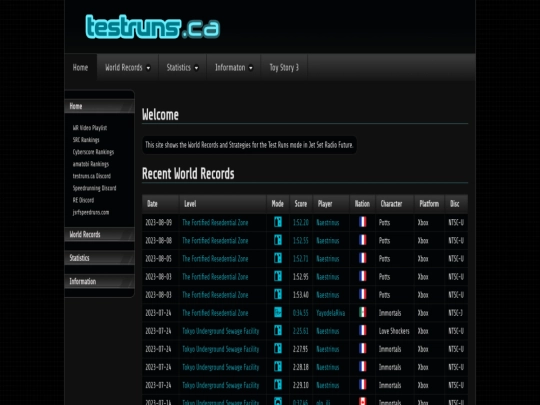Screen dimensions: 540x405
Task: Click the French flag in the 2023-08-09 row
Action: click(x=362, y=222)
